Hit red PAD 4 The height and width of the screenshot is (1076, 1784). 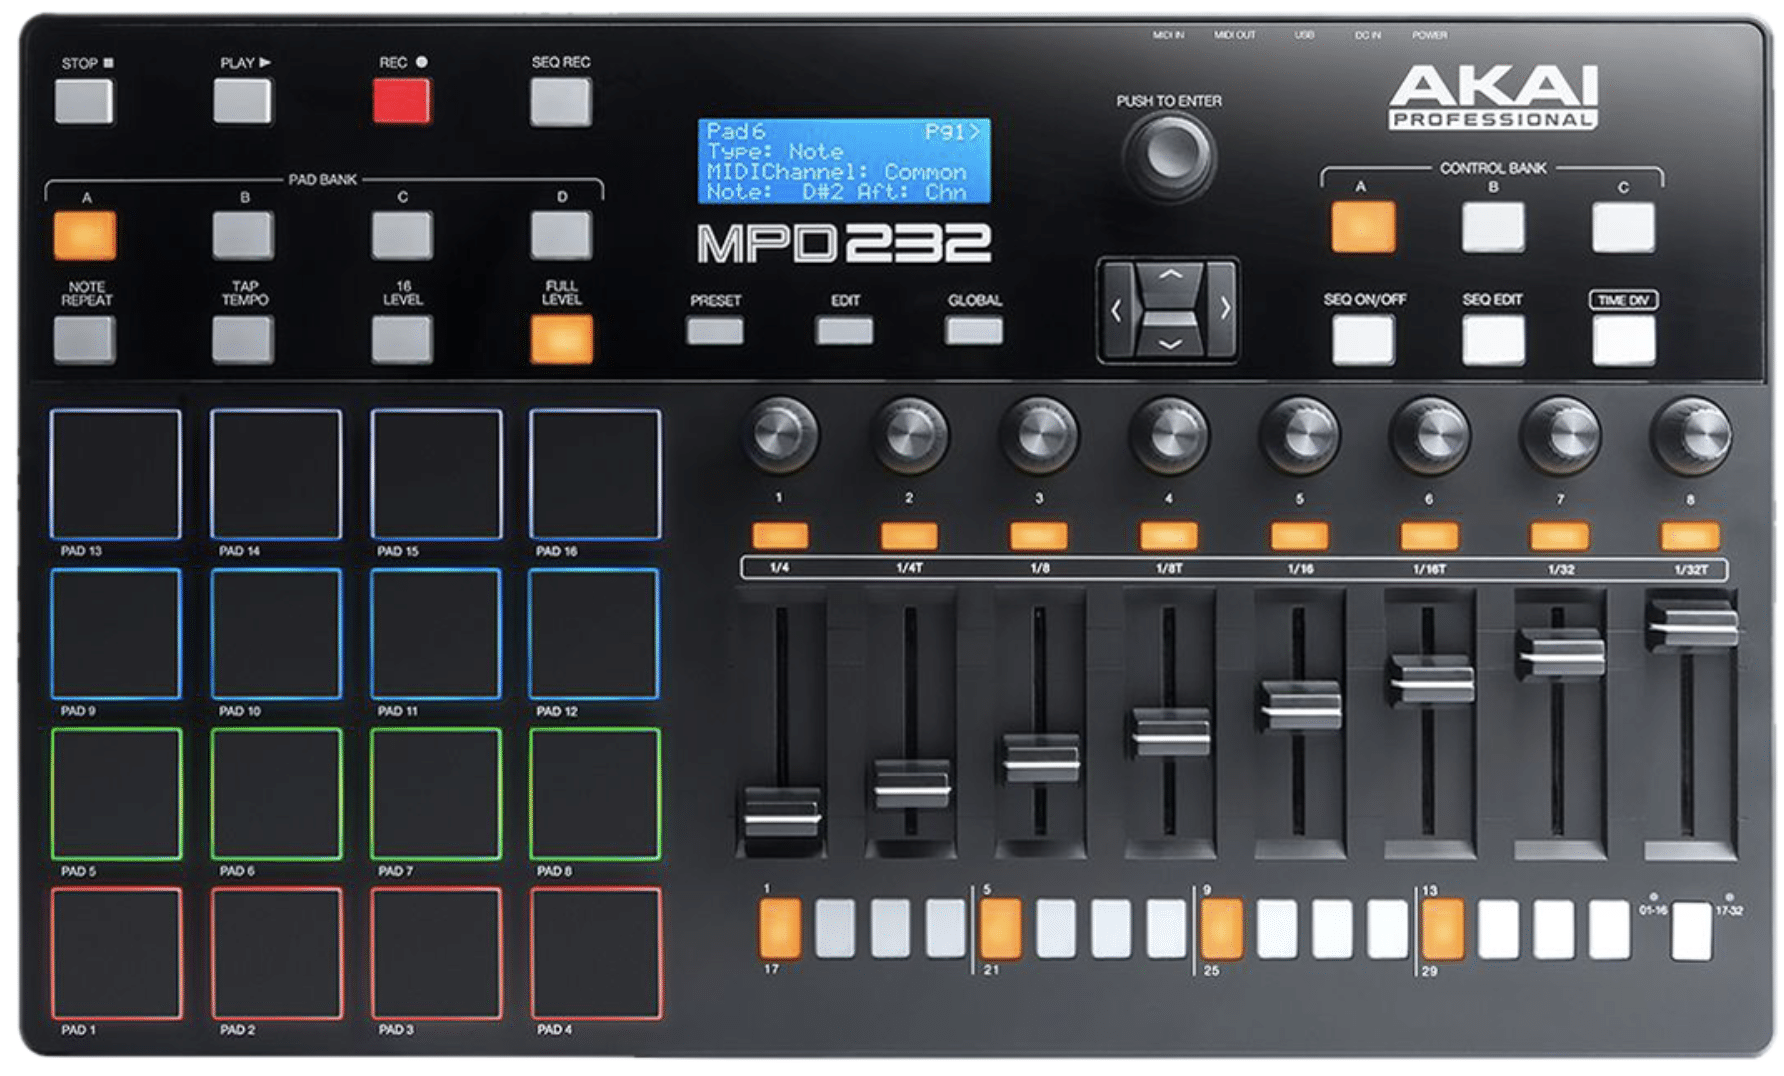(595, 953)
